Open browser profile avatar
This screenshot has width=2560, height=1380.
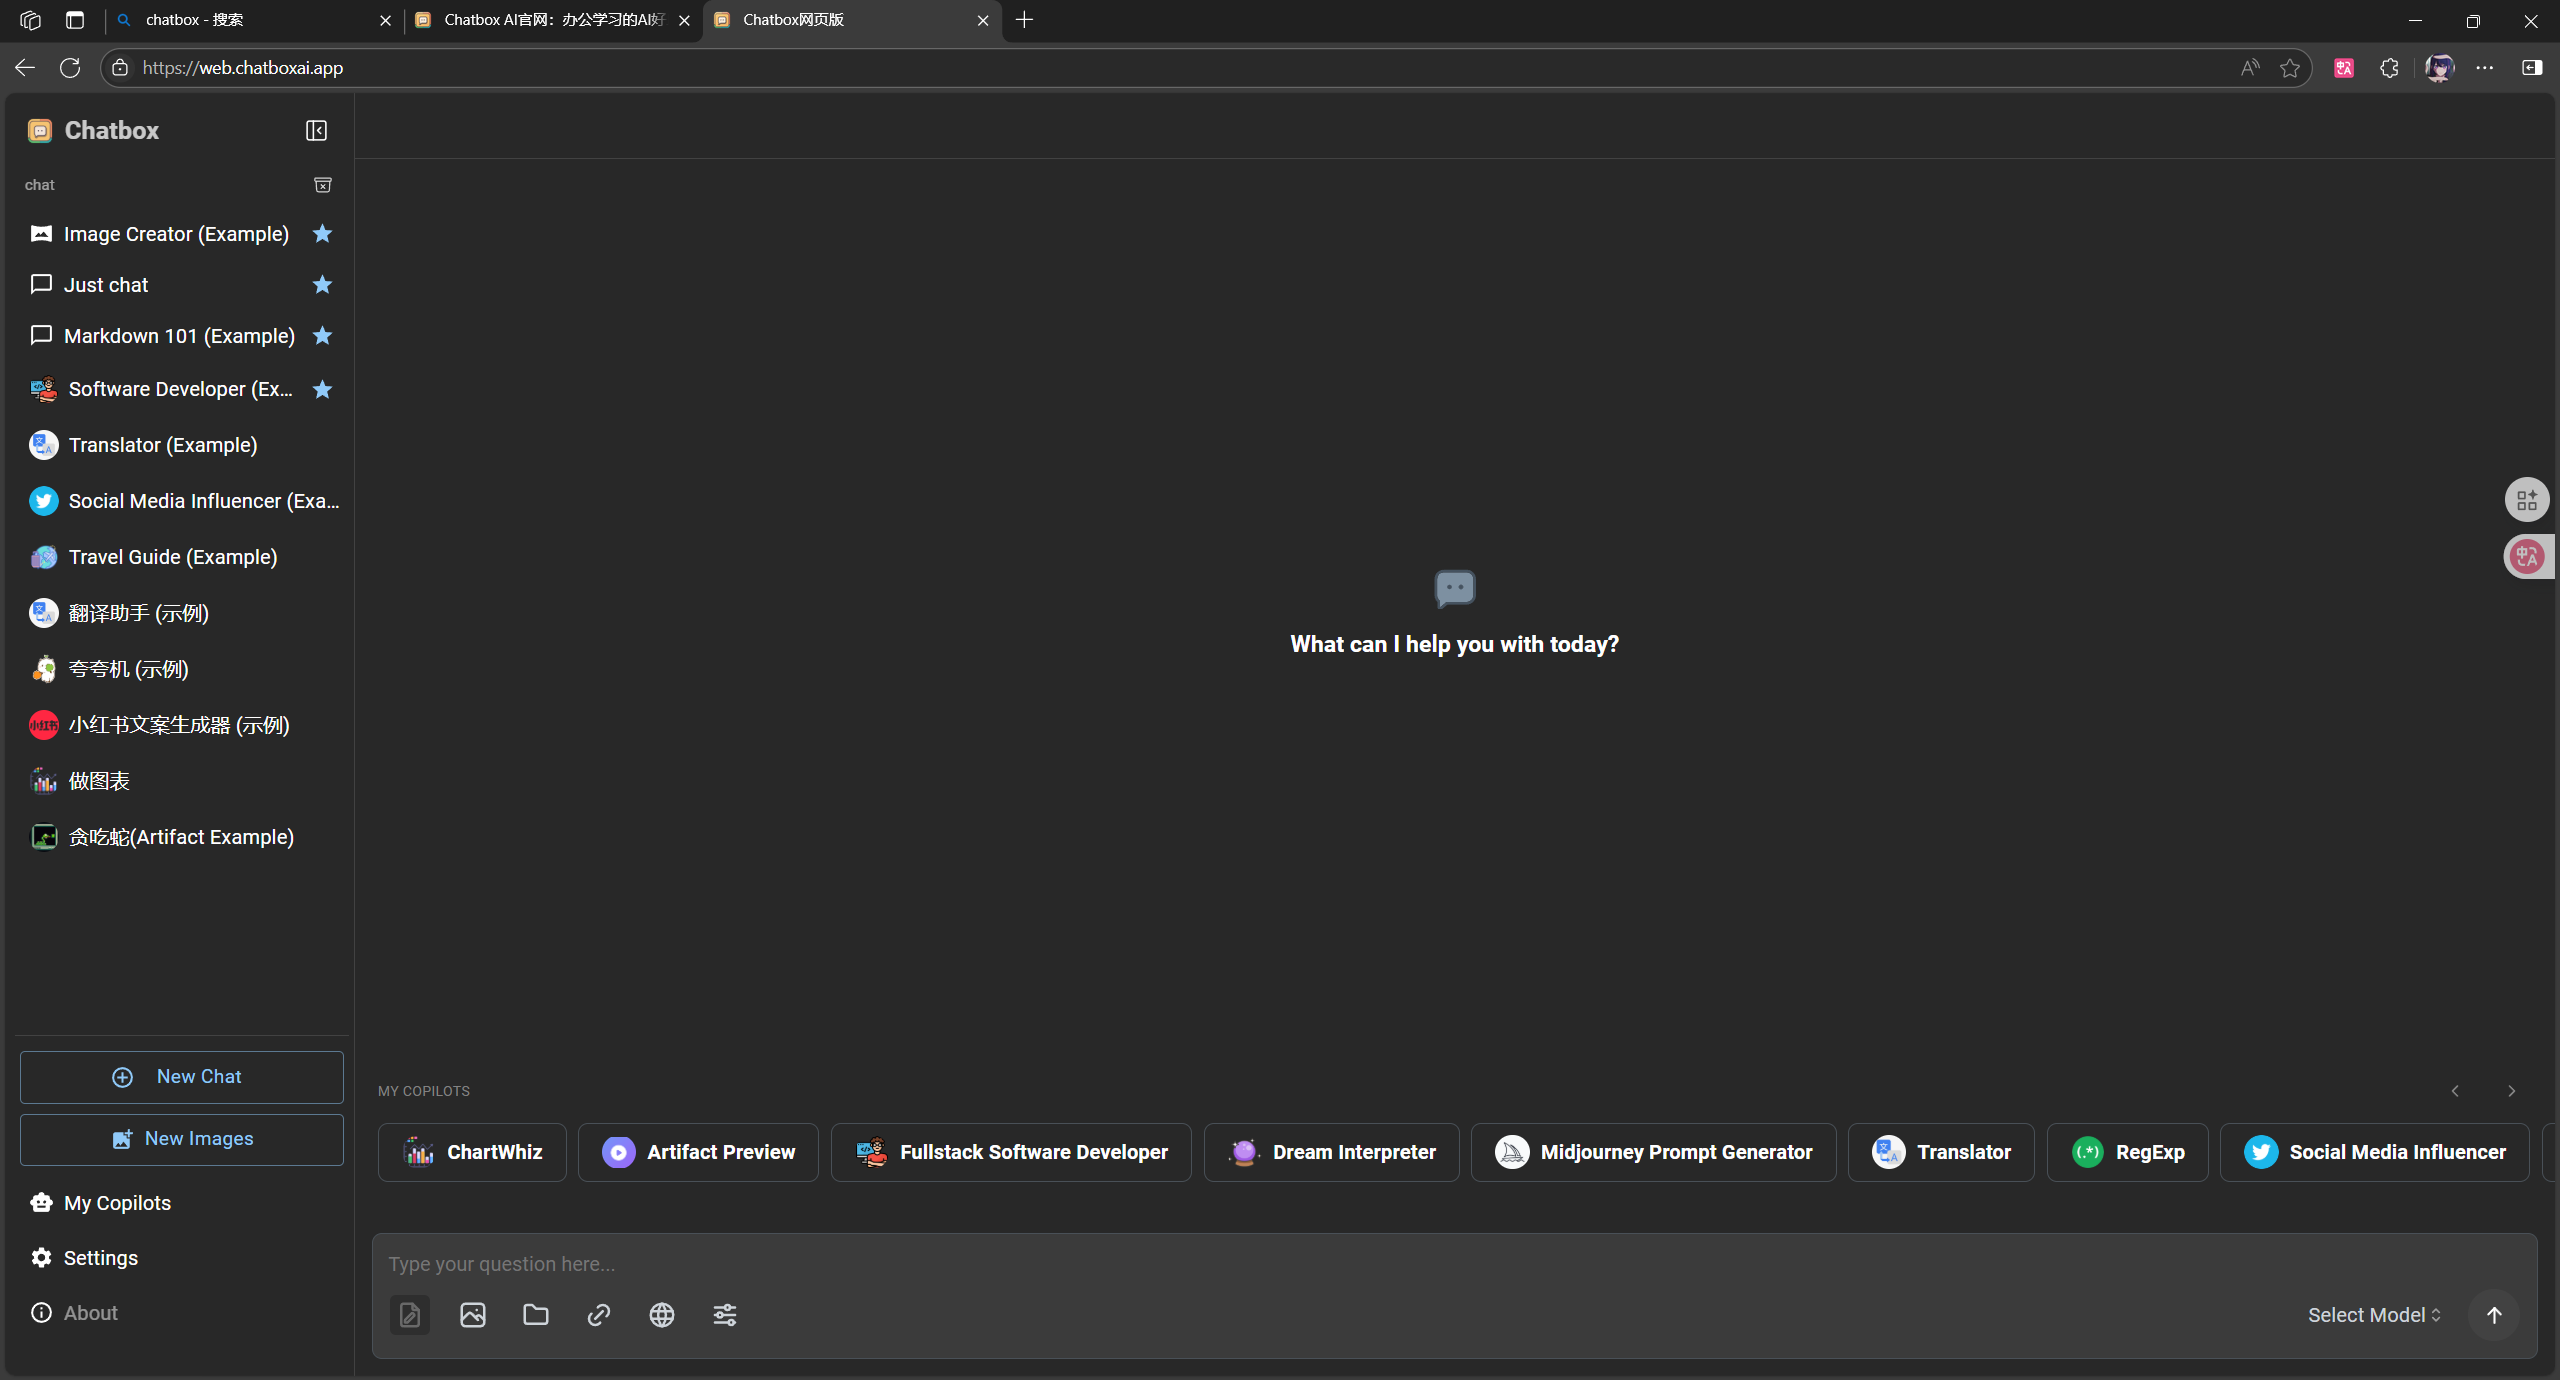(2440, 68)
